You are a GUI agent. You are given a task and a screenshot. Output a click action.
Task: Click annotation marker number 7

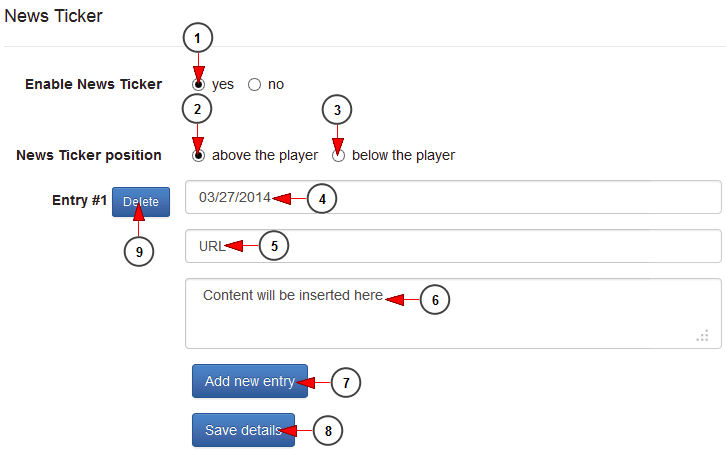pos(344,382)
